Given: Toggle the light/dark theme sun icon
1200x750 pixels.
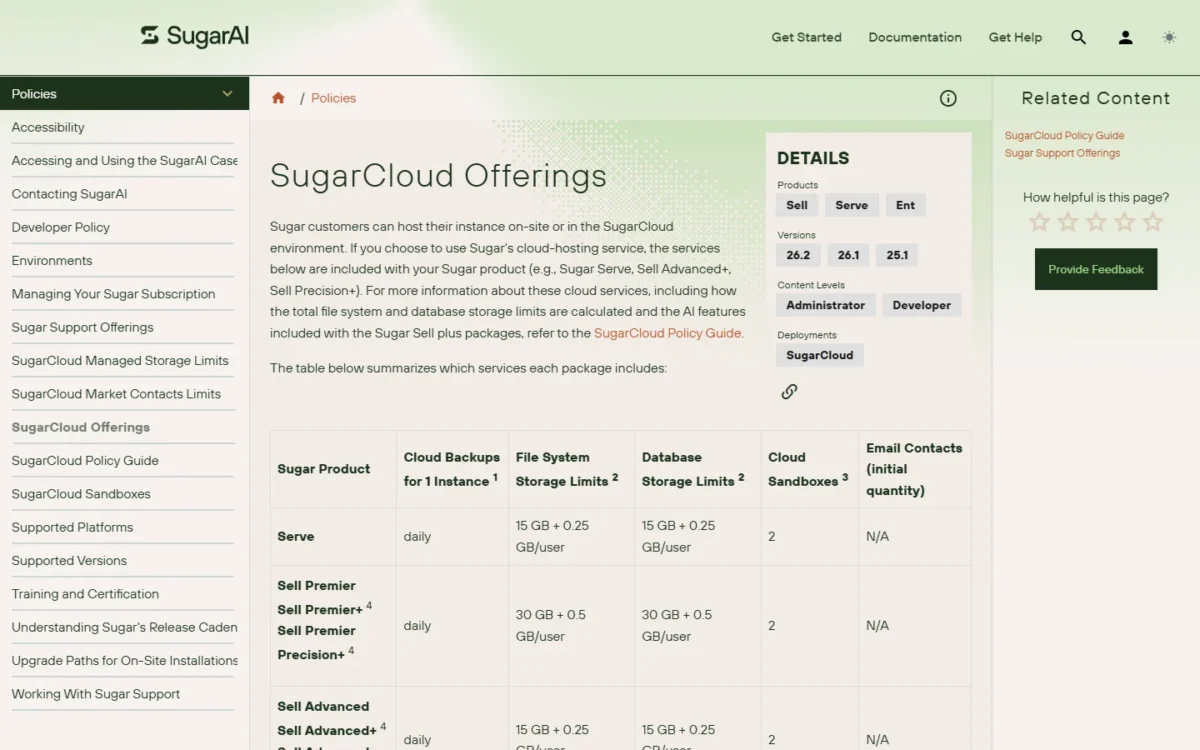Looking at the screenshot, I should (x=1169, y=37).
